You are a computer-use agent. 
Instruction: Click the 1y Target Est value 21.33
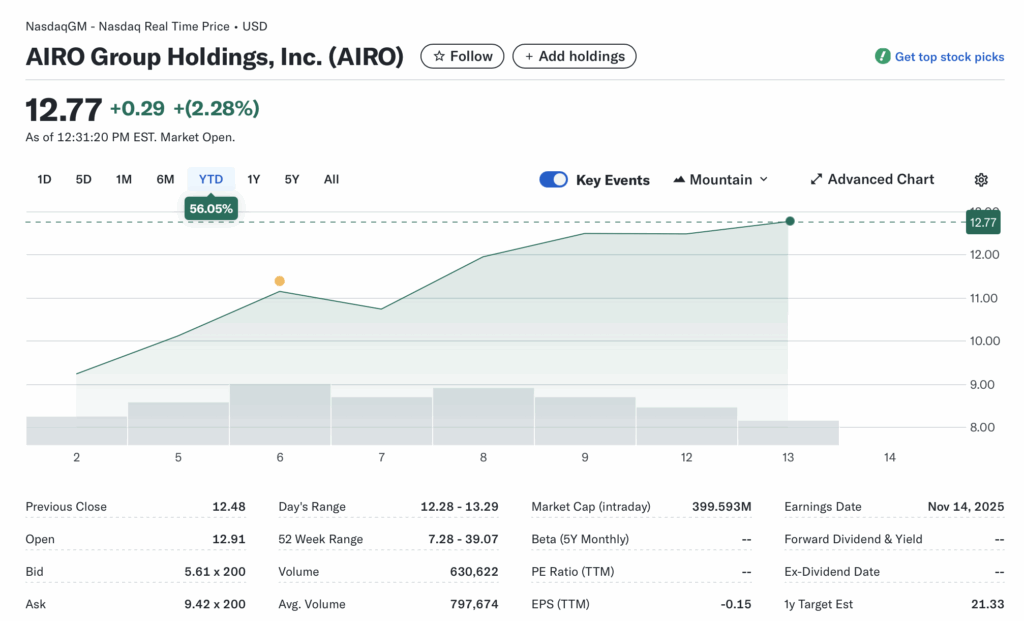coord(987,604)
